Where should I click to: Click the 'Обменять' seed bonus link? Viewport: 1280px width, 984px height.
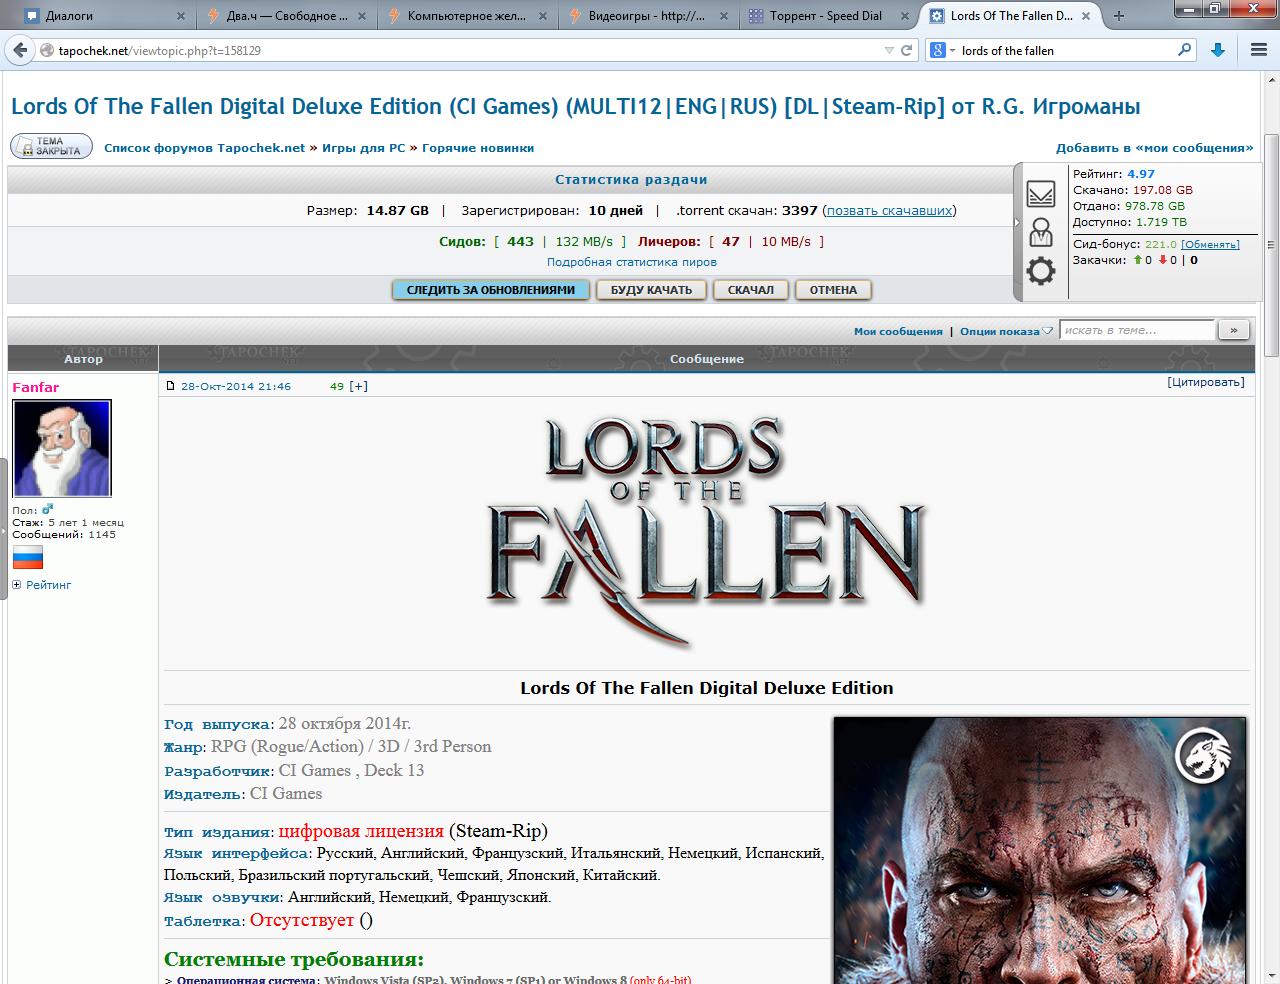1210,245
